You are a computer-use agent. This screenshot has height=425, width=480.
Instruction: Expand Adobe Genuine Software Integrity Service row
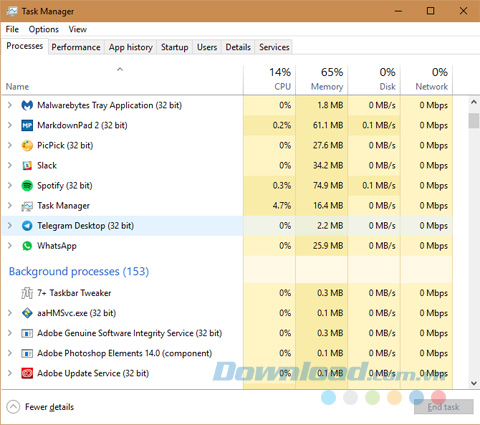[x=10, y=333]
